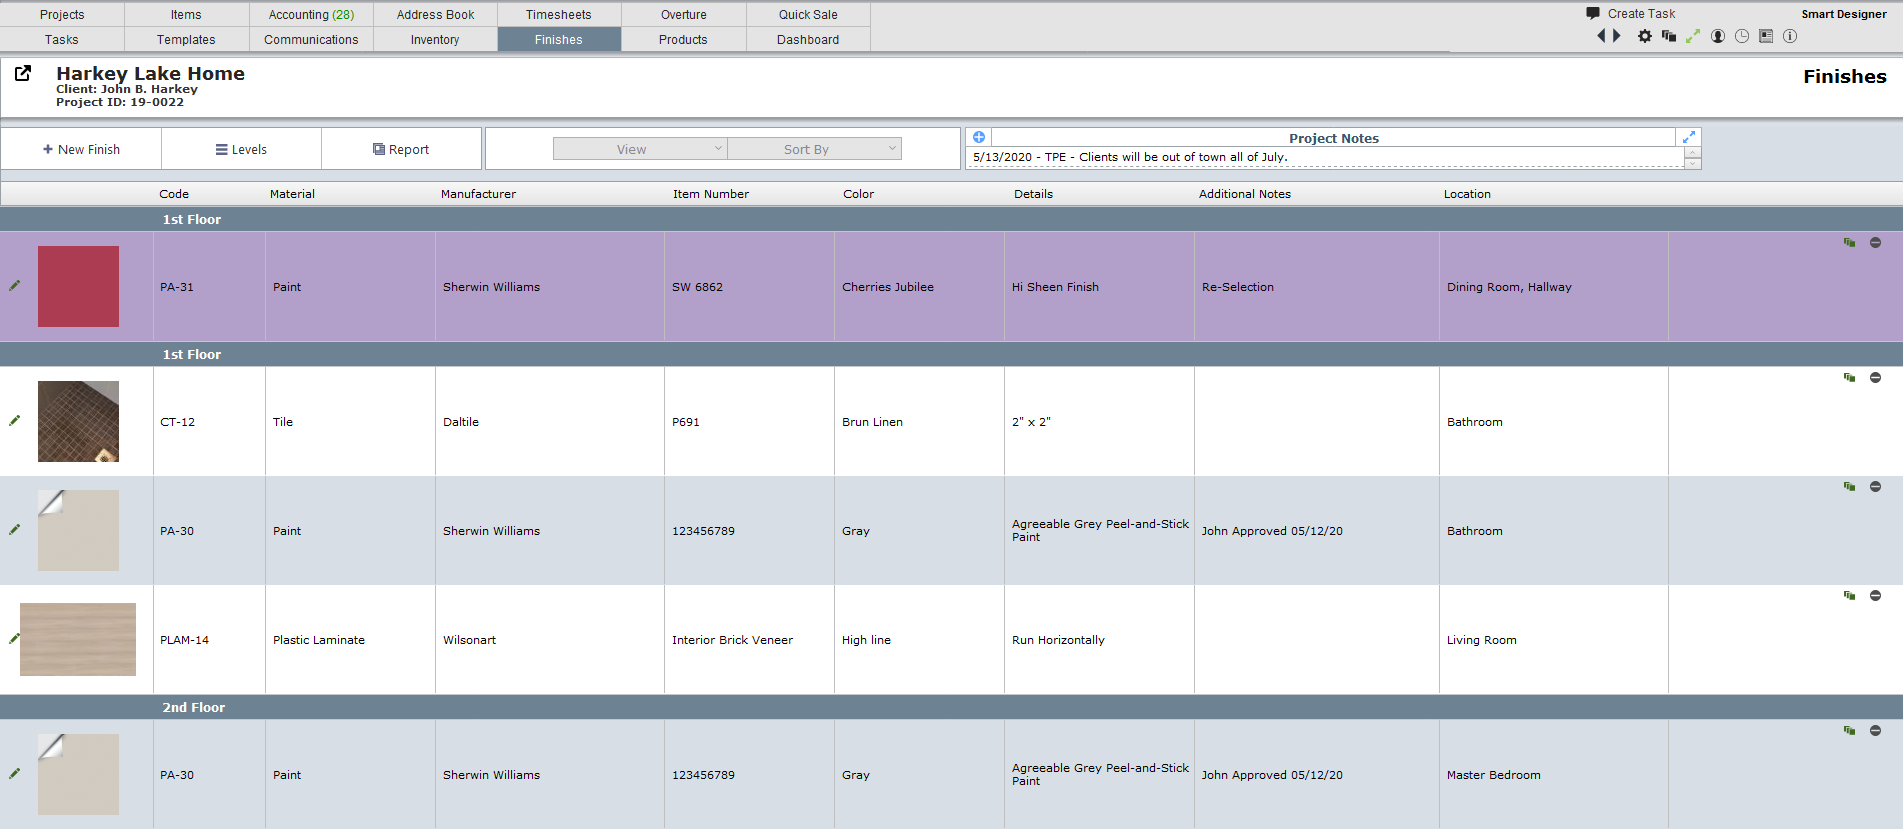The image size is (1903, 829).
Task: Select the 'Interior Brick Veneer' cell
Action: [749, 640]
